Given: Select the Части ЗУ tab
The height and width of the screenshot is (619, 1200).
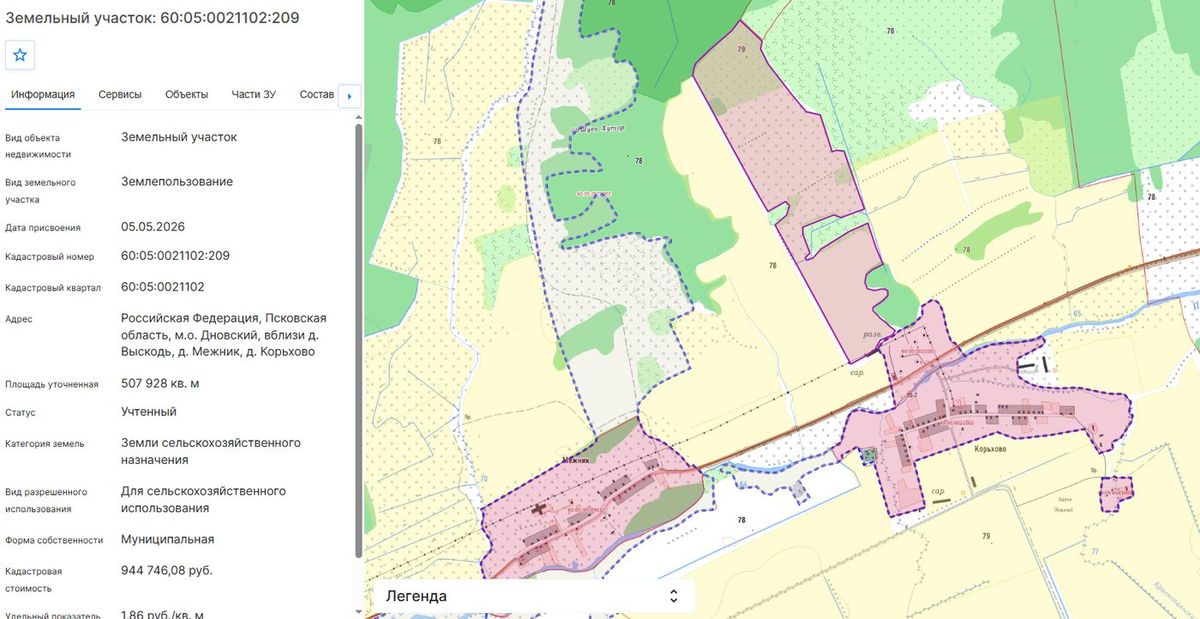Looking at the screenshot, I should (254, 94).
